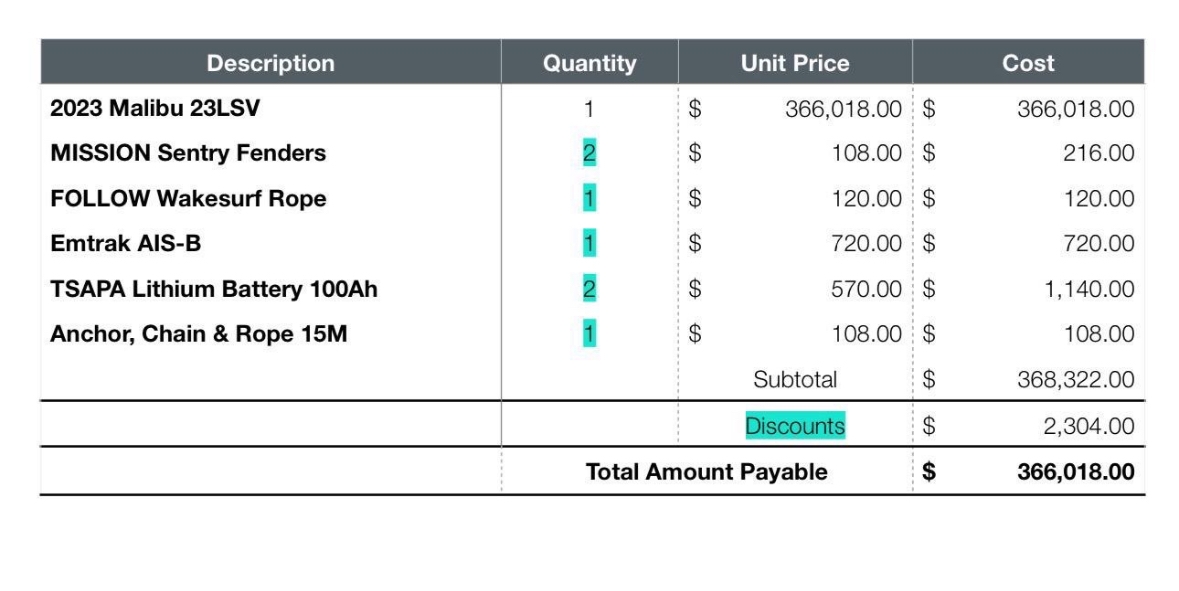Select the total amount 366,018.00 in bold
The width and height of the screenshot is (1179, 591).
click(x=1075, y=472)
